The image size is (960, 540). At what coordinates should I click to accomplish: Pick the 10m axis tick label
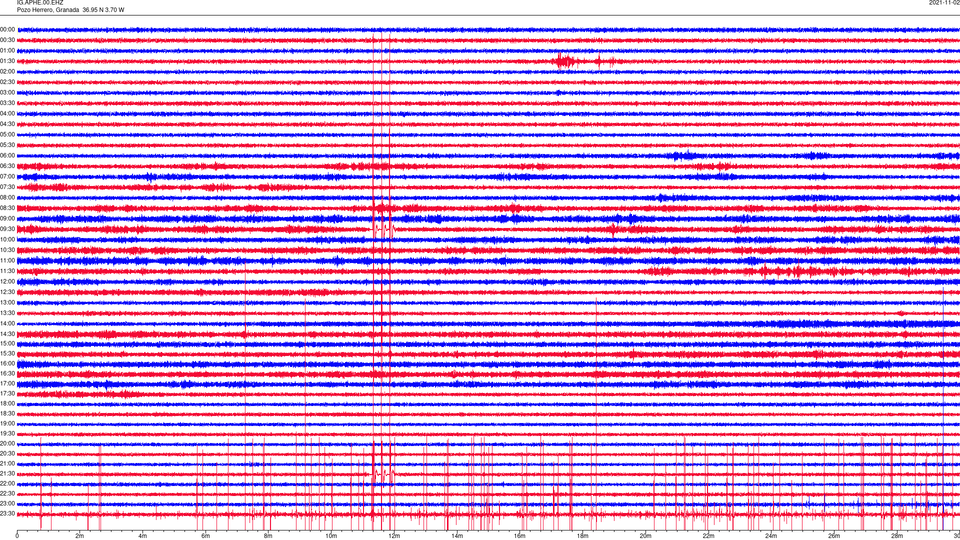pyautogui.click(x=331, y=536)
